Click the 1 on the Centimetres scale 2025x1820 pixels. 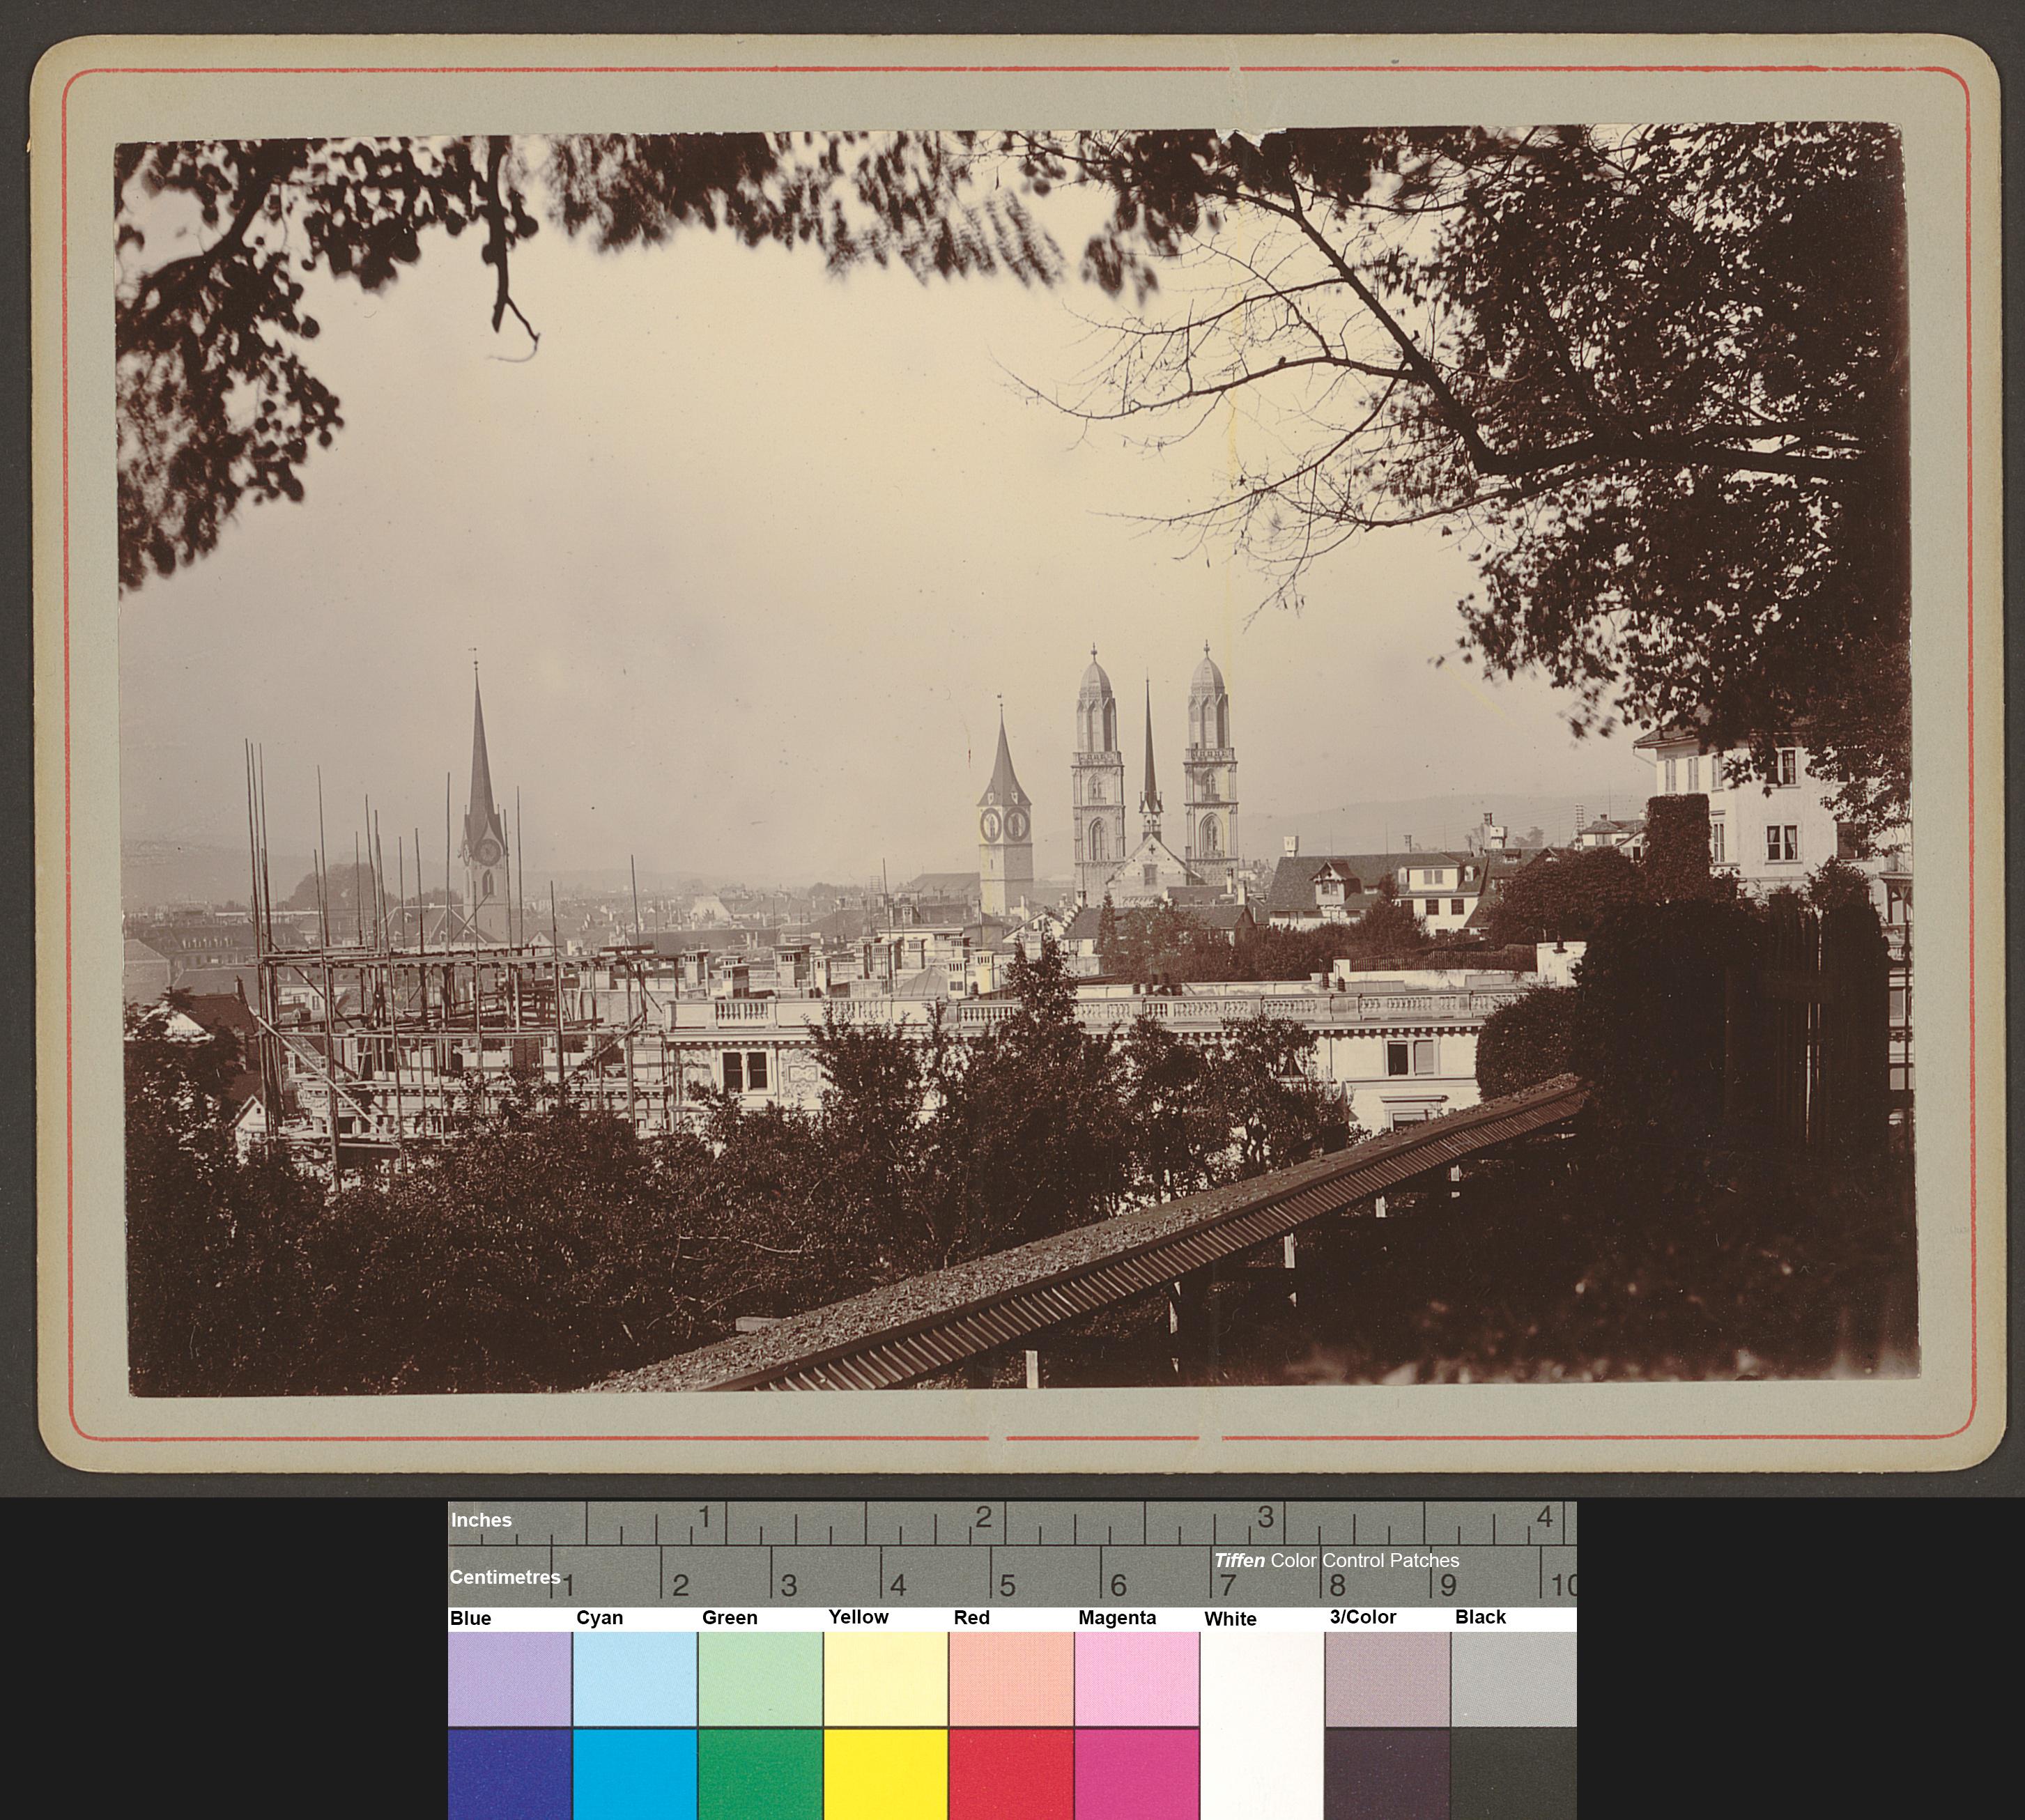pos(568,1585)
